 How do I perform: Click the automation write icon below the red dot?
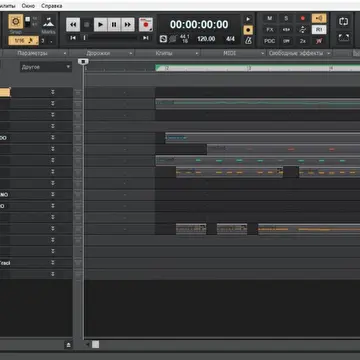click(302, 30)
